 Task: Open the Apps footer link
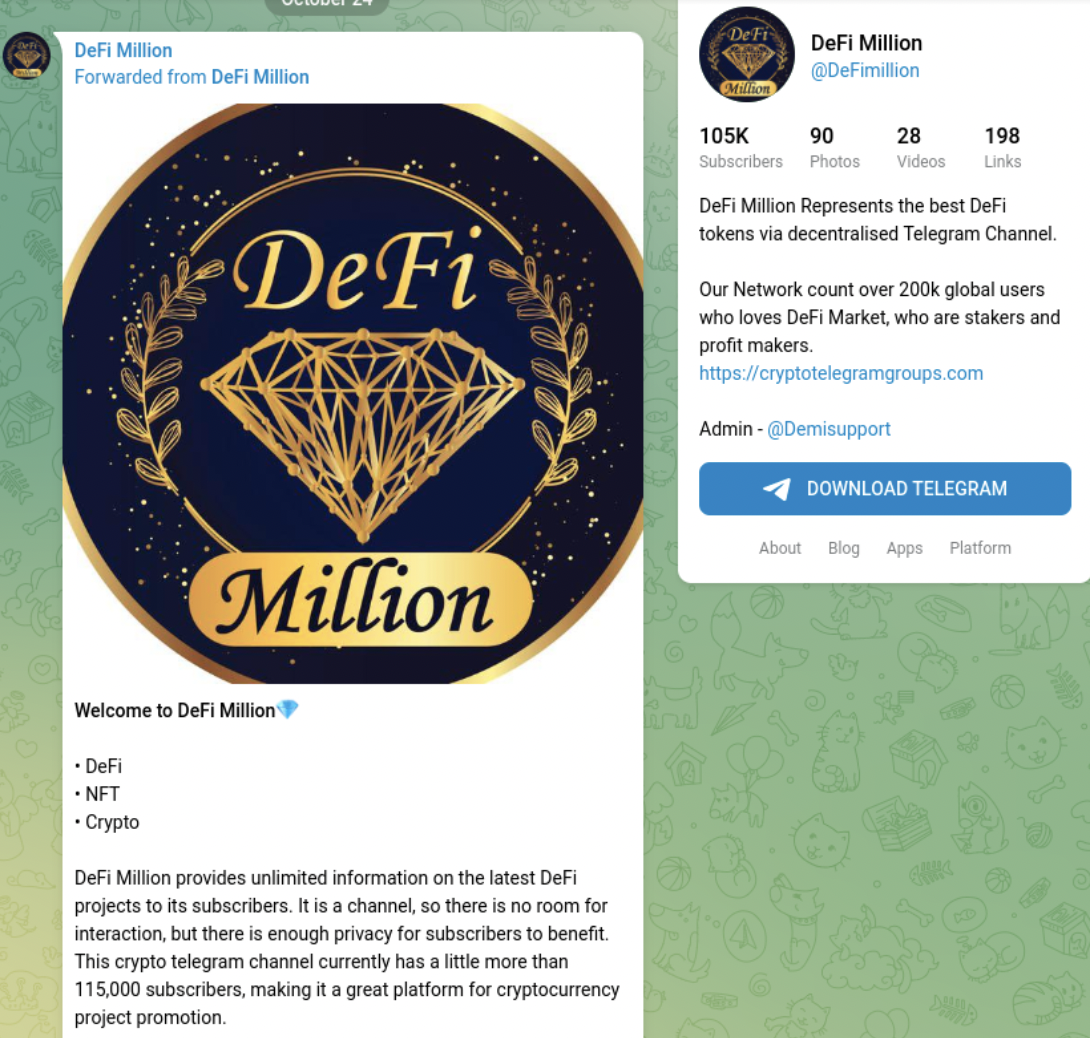click(904, 548)
